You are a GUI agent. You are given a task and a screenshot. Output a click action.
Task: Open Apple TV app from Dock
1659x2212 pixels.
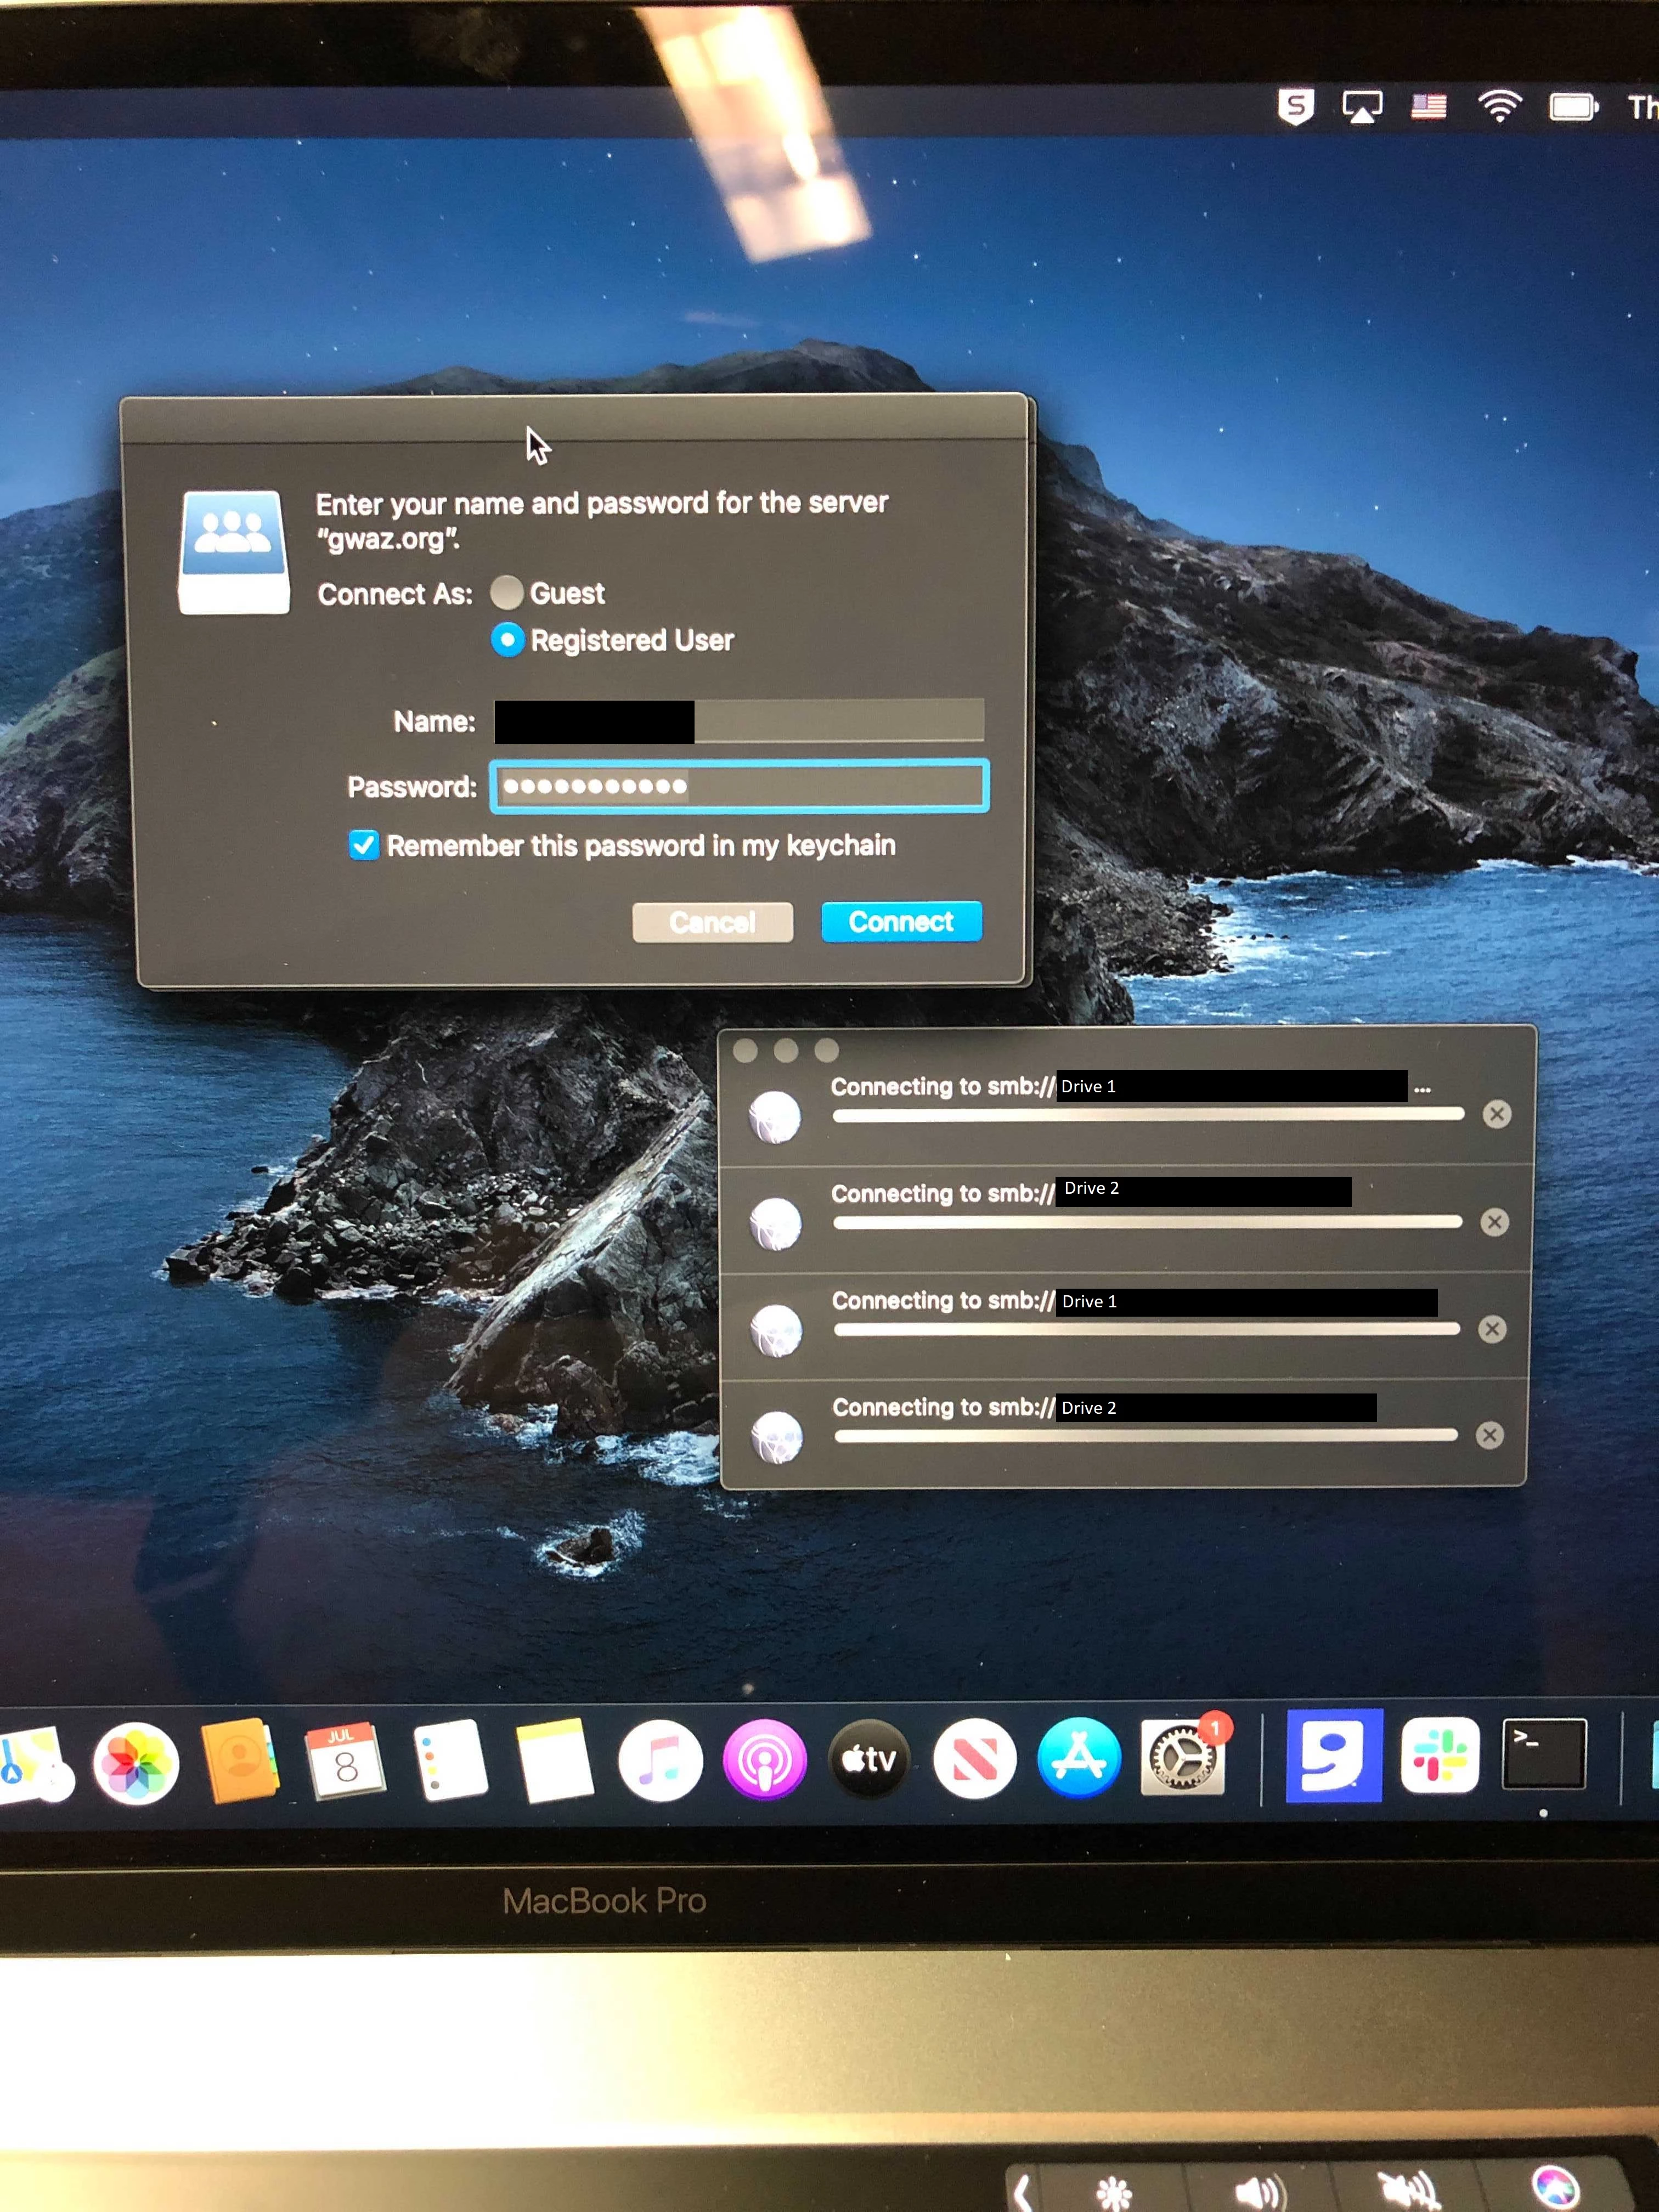pyautogui.click(x=868, y=1759)
